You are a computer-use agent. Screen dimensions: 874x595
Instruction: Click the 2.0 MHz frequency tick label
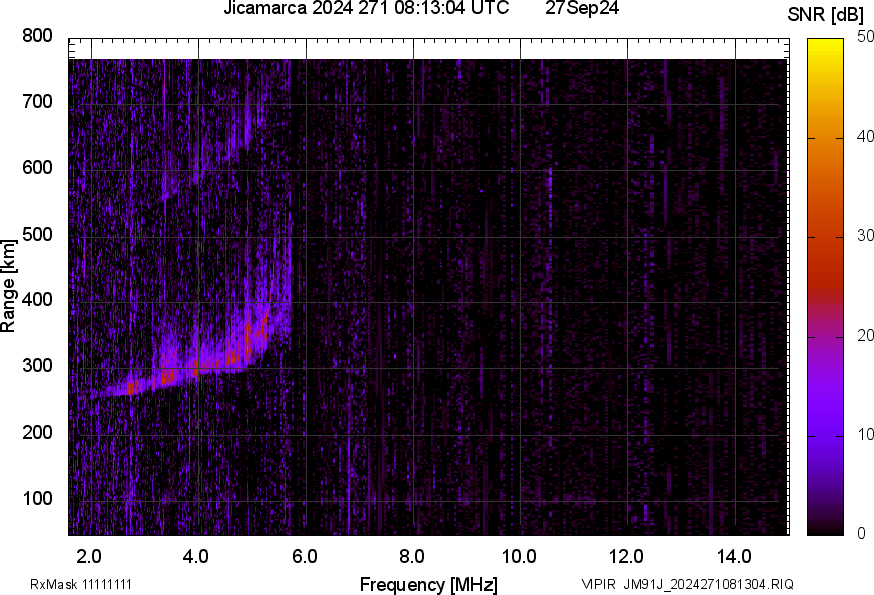89,556
